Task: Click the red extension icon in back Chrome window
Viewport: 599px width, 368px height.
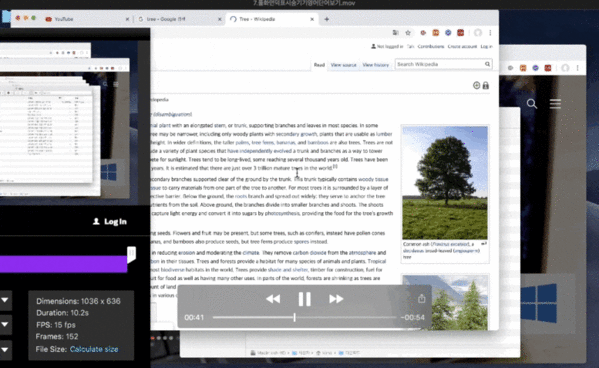Action: coord(548,68)
